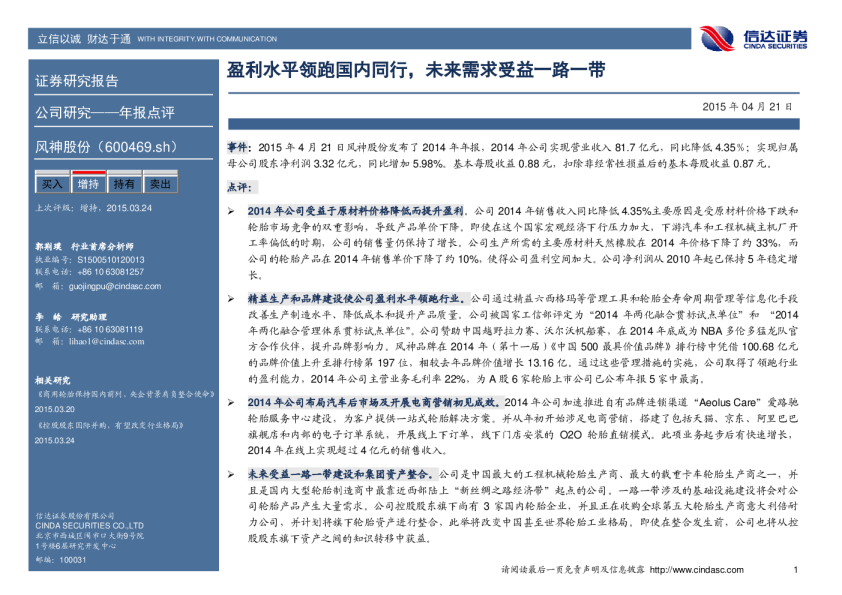This screenshot has height=595, width=842.
Task: Click the 相关研究 section heading
Action: click(x=52, y=380)
